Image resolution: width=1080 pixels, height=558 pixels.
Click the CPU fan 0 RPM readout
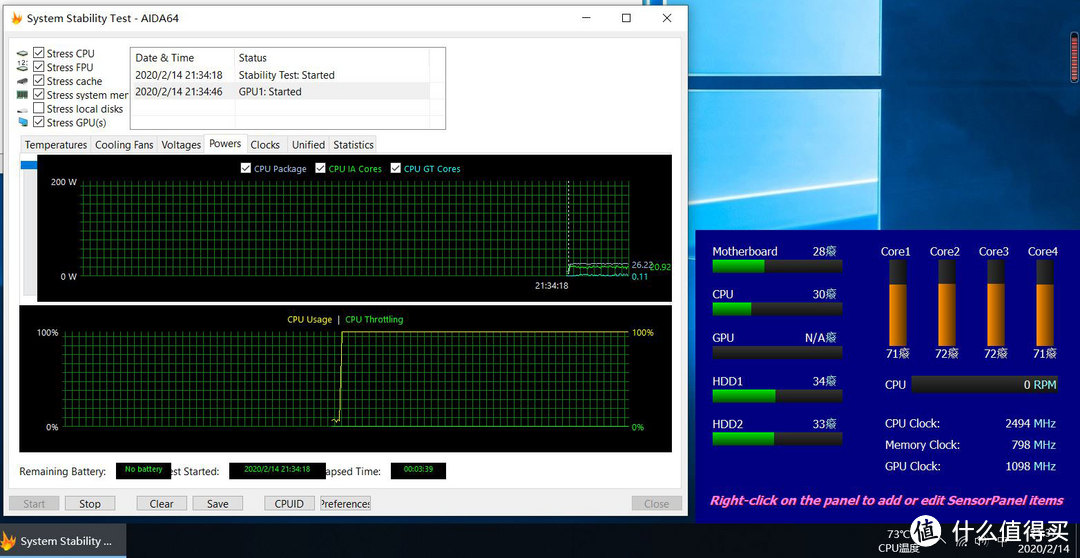pyautogui.click(x=984, y=384)
